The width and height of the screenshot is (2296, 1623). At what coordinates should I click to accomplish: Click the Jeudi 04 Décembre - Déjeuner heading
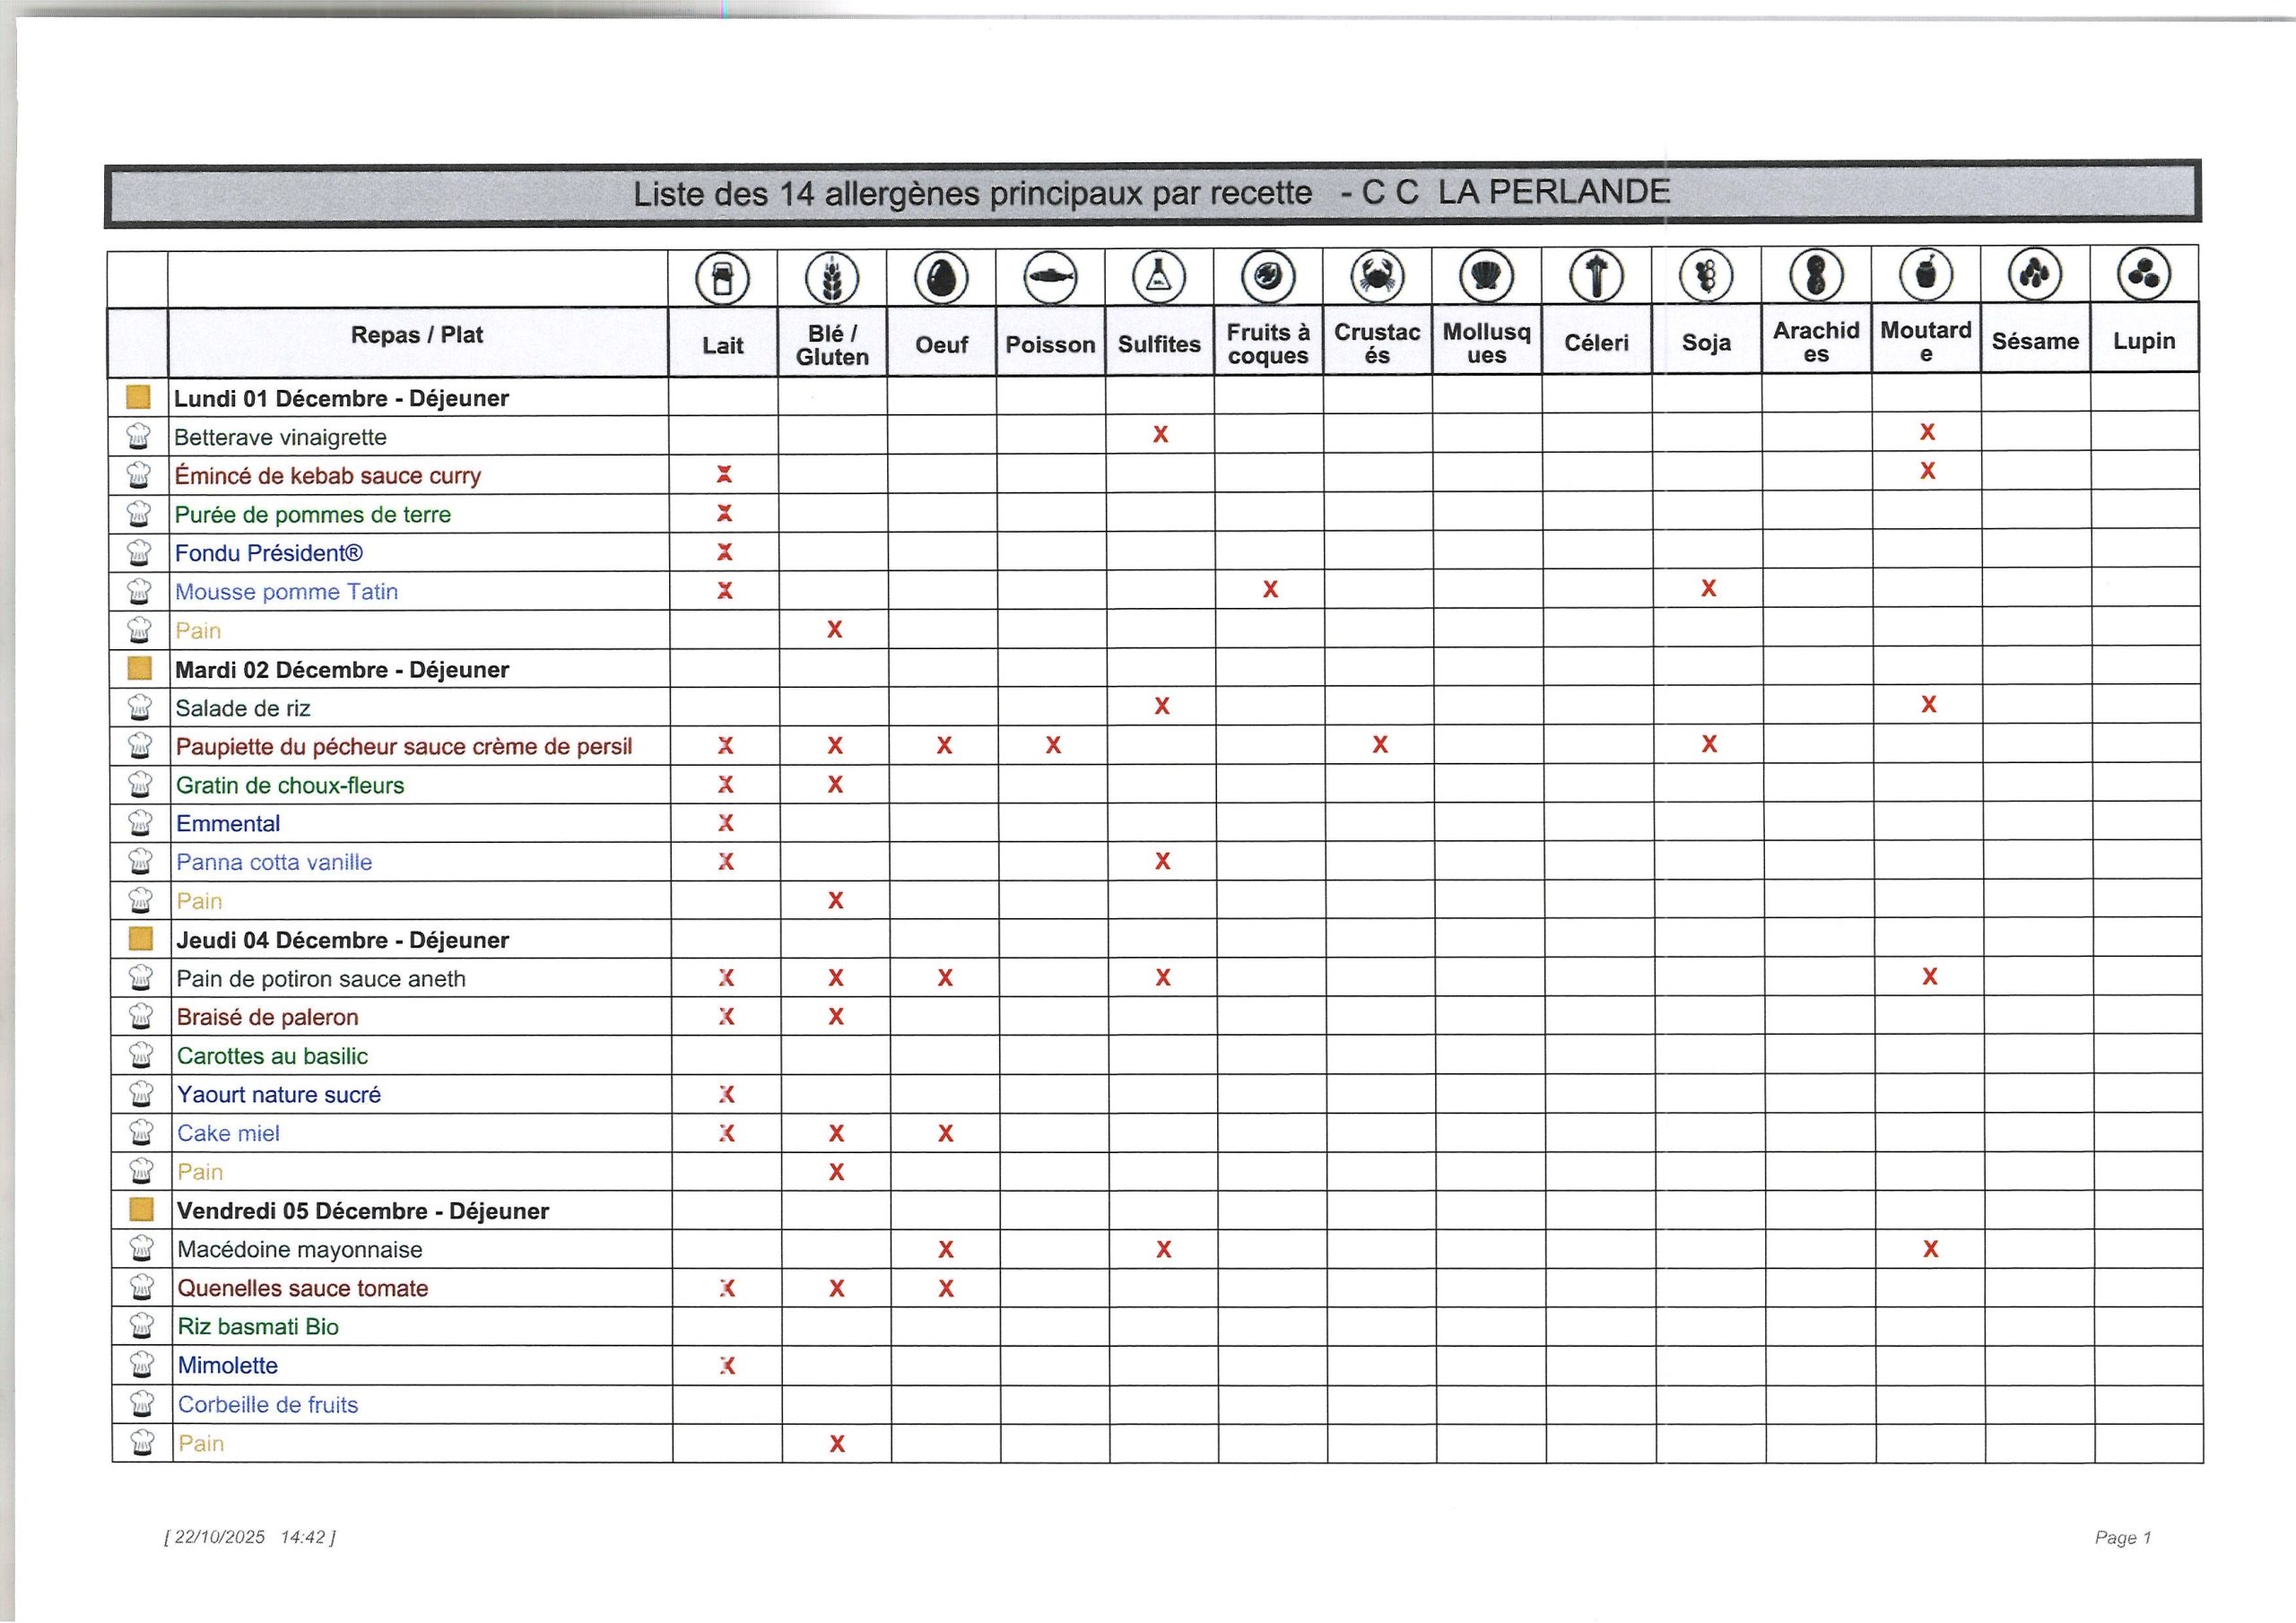pos(343,940)
